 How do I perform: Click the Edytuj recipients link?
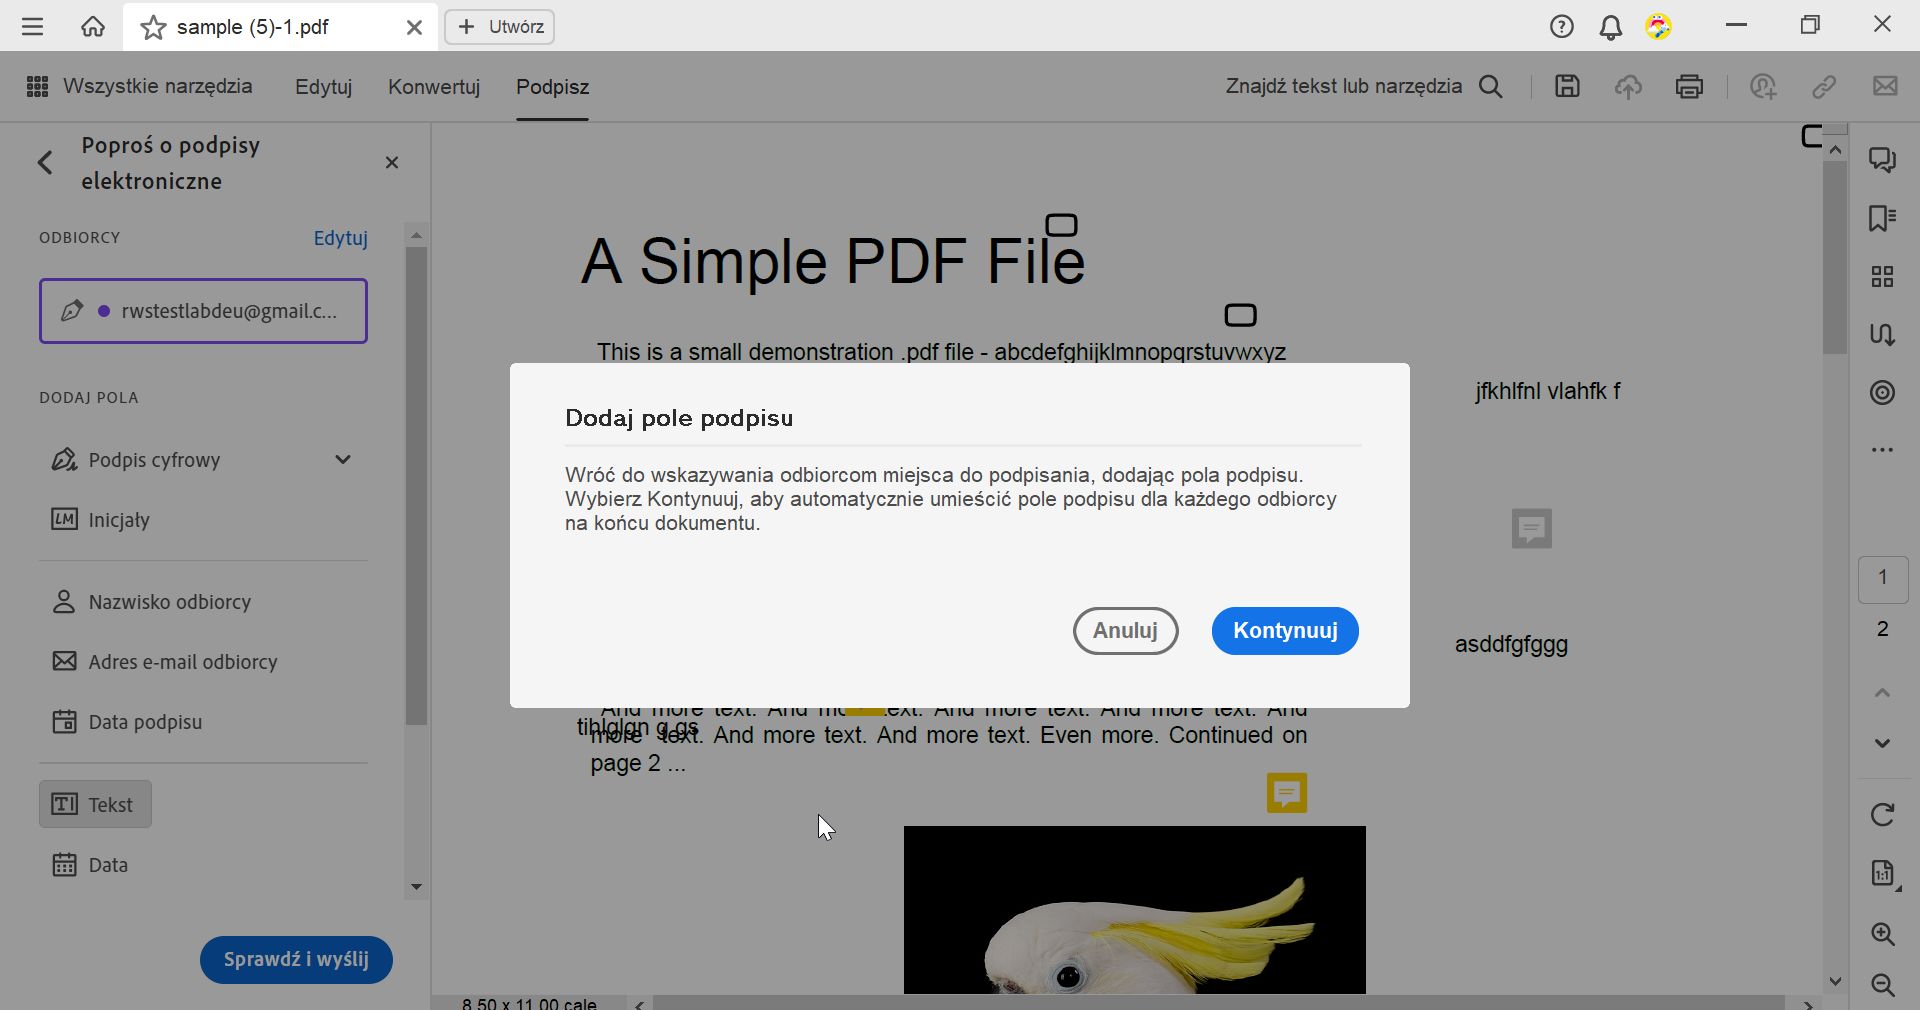tap(341, 238)
